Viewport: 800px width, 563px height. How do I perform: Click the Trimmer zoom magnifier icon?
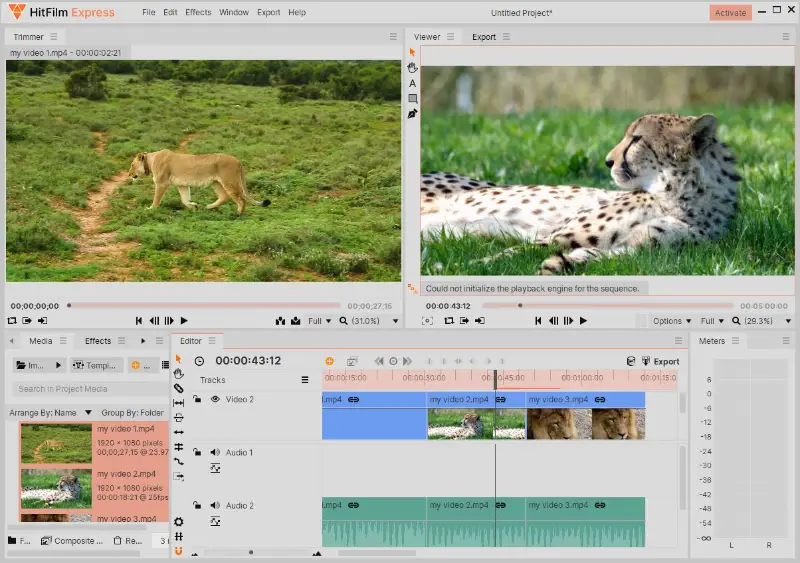pos(343,321)
